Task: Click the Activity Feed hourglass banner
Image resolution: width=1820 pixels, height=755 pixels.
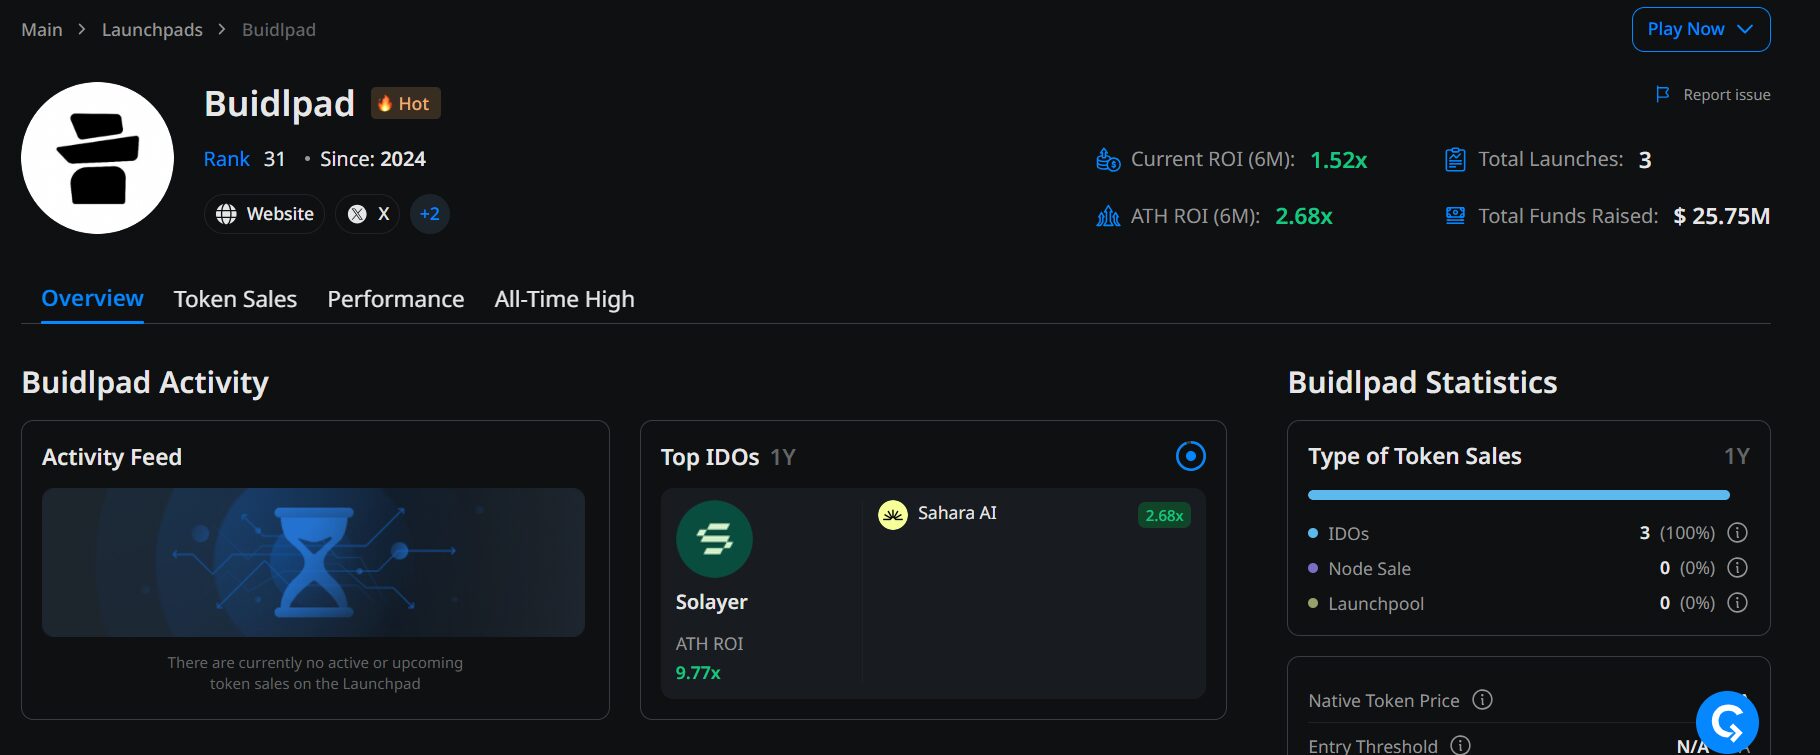Action: pos(313,562)
